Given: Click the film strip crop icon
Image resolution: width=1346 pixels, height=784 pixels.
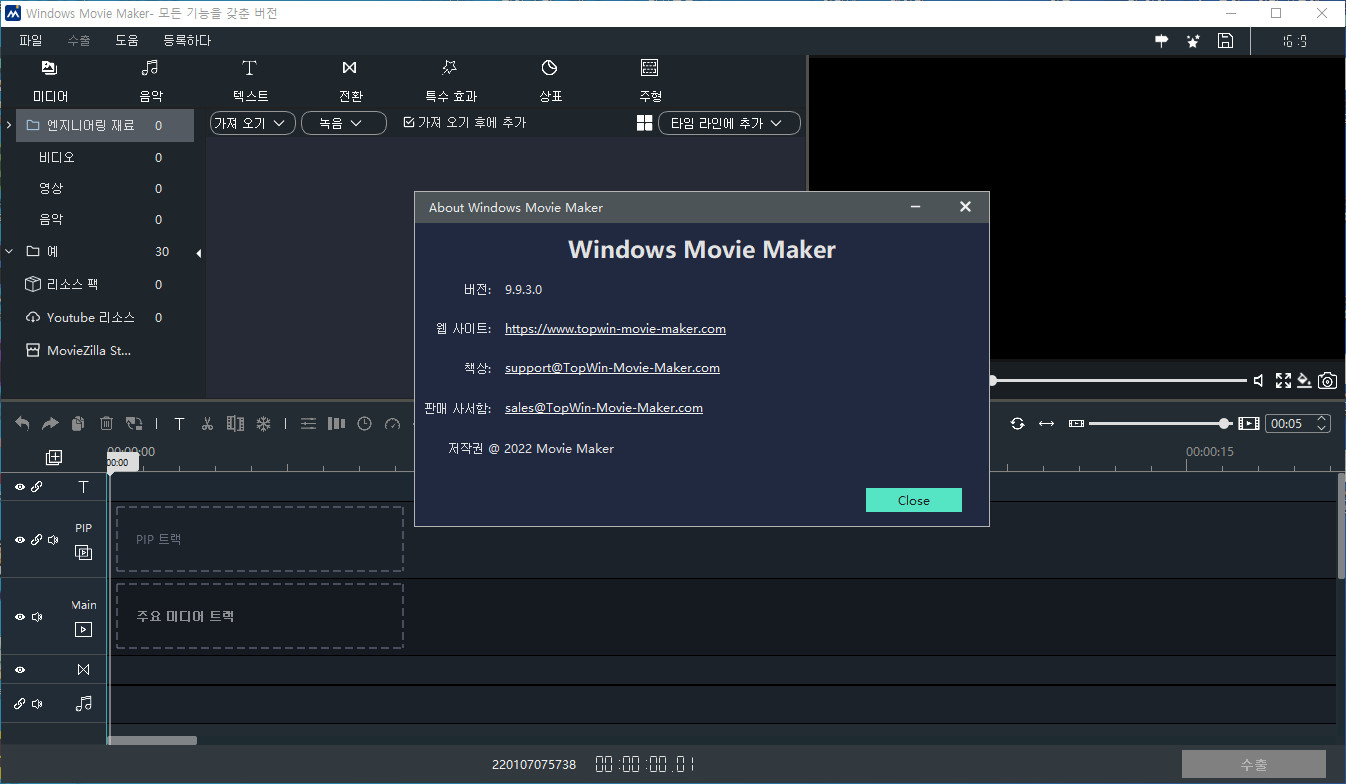Looking at the screenshot, I should pyautogui.click(x=235, y=424).
